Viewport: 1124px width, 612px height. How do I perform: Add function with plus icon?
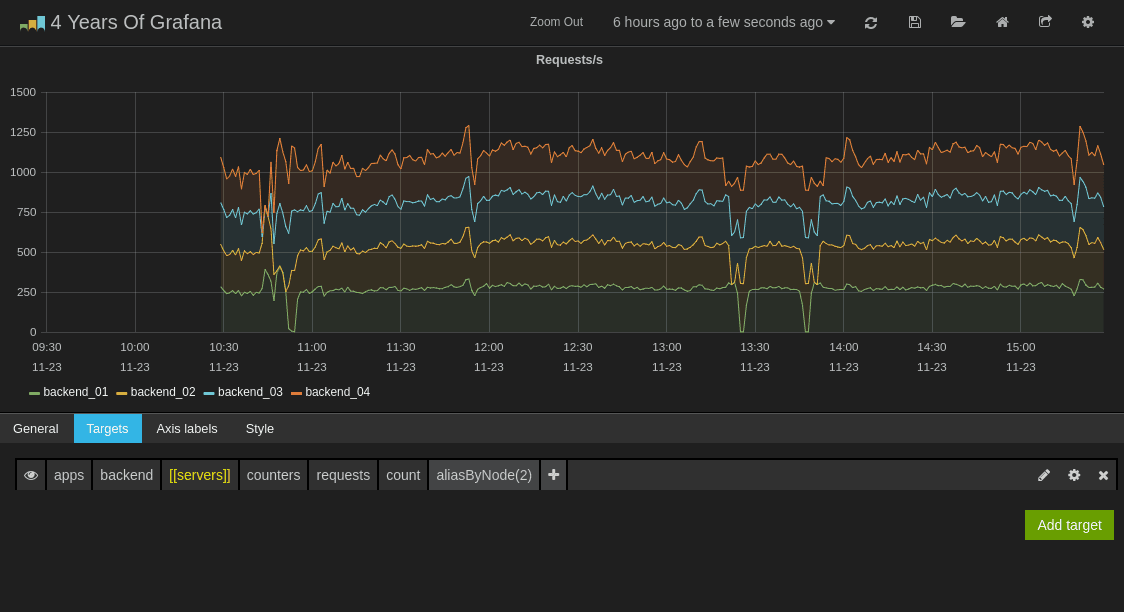[553, 475]
